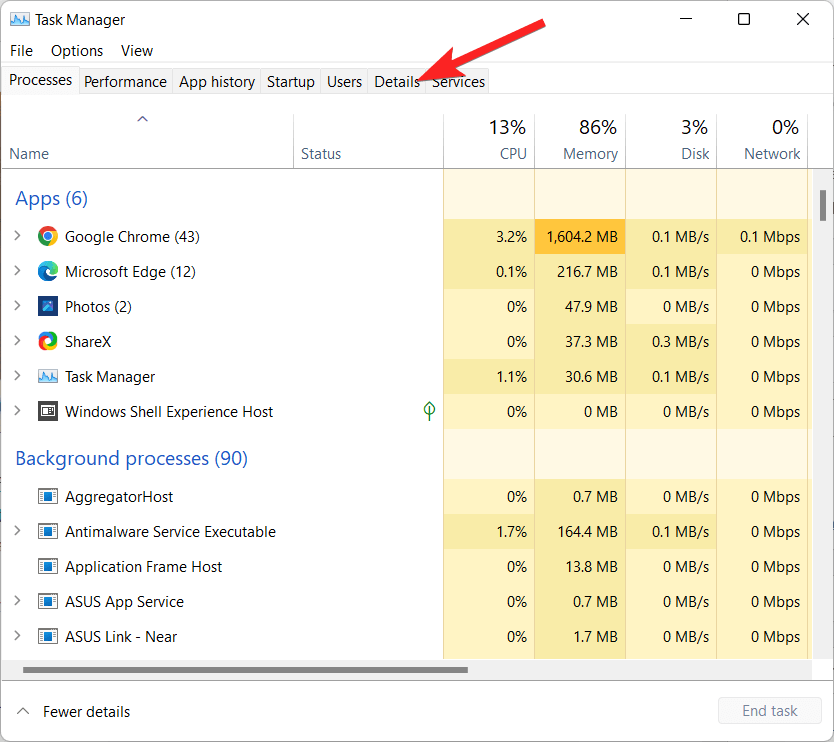This screenshot has height=742, width=834.
Task: Expand the Google Chrome process group
Action: 18,236
